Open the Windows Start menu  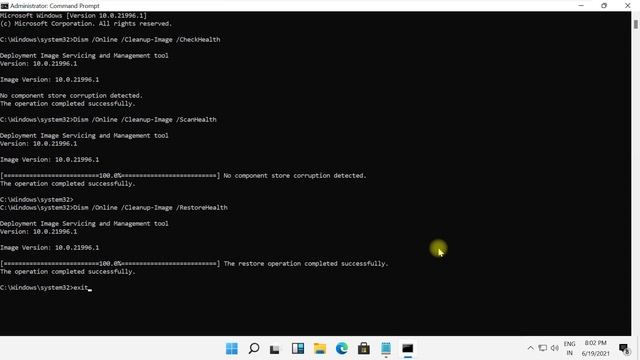(x=231, y=349)
